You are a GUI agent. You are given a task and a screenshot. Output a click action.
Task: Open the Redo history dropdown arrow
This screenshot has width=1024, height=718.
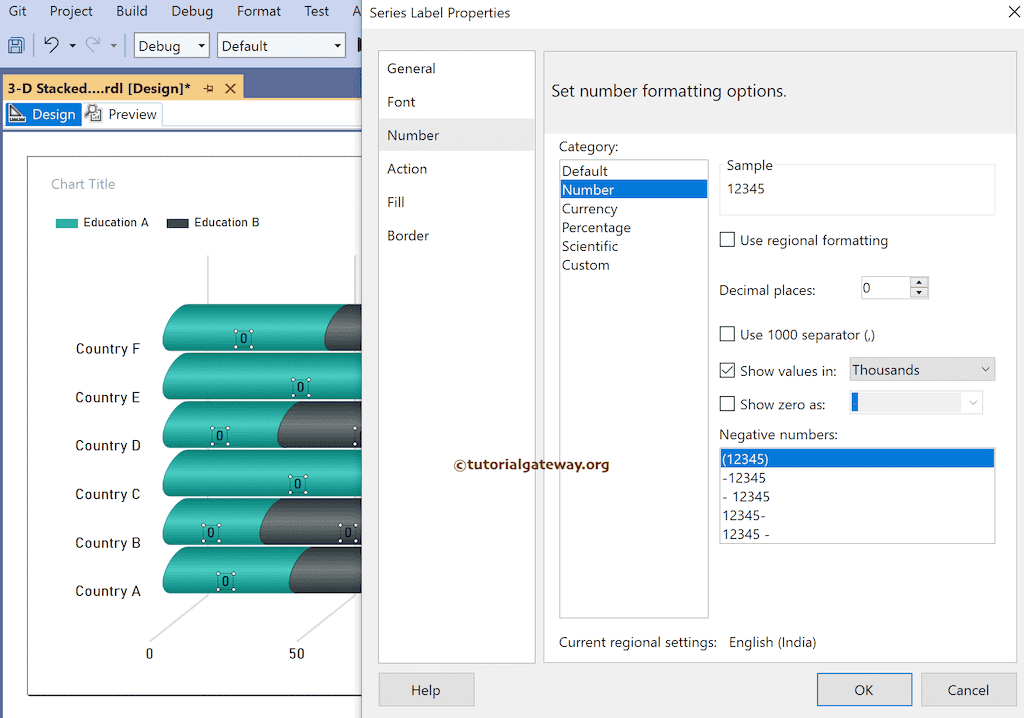point(114,46)
